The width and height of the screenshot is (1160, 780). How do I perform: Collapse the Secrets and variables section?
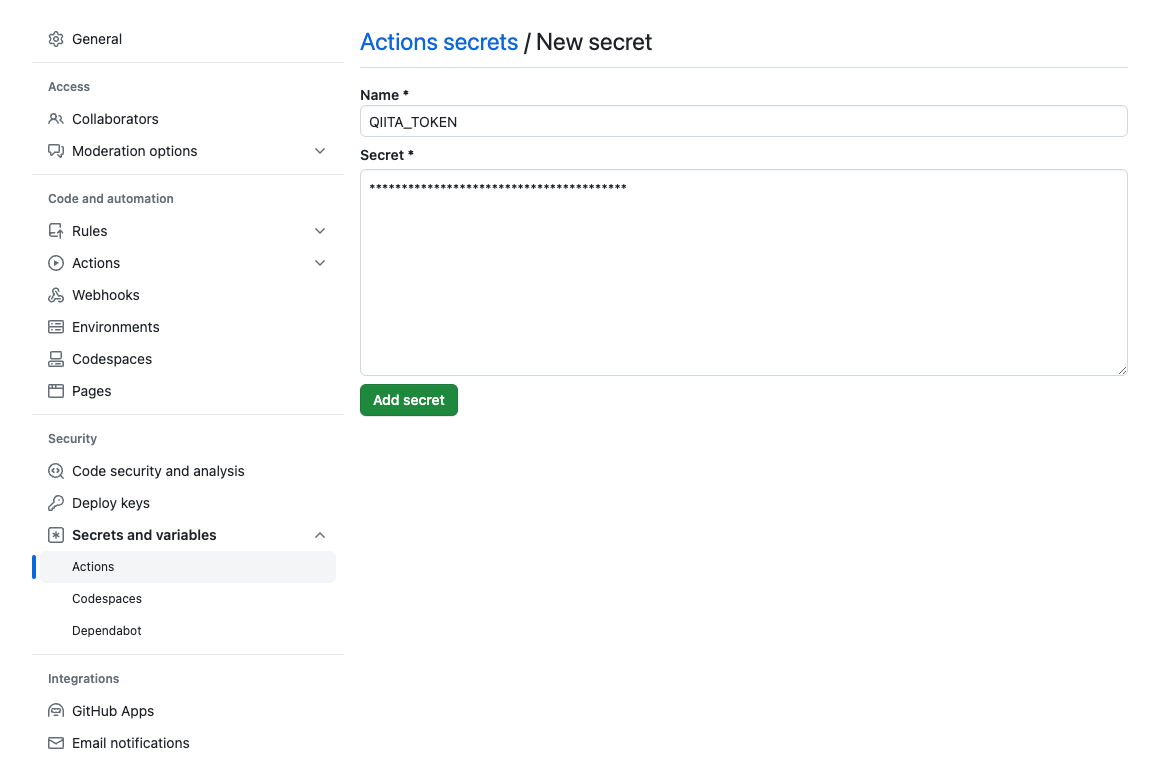pyautogui.click(x=320, y=535)
